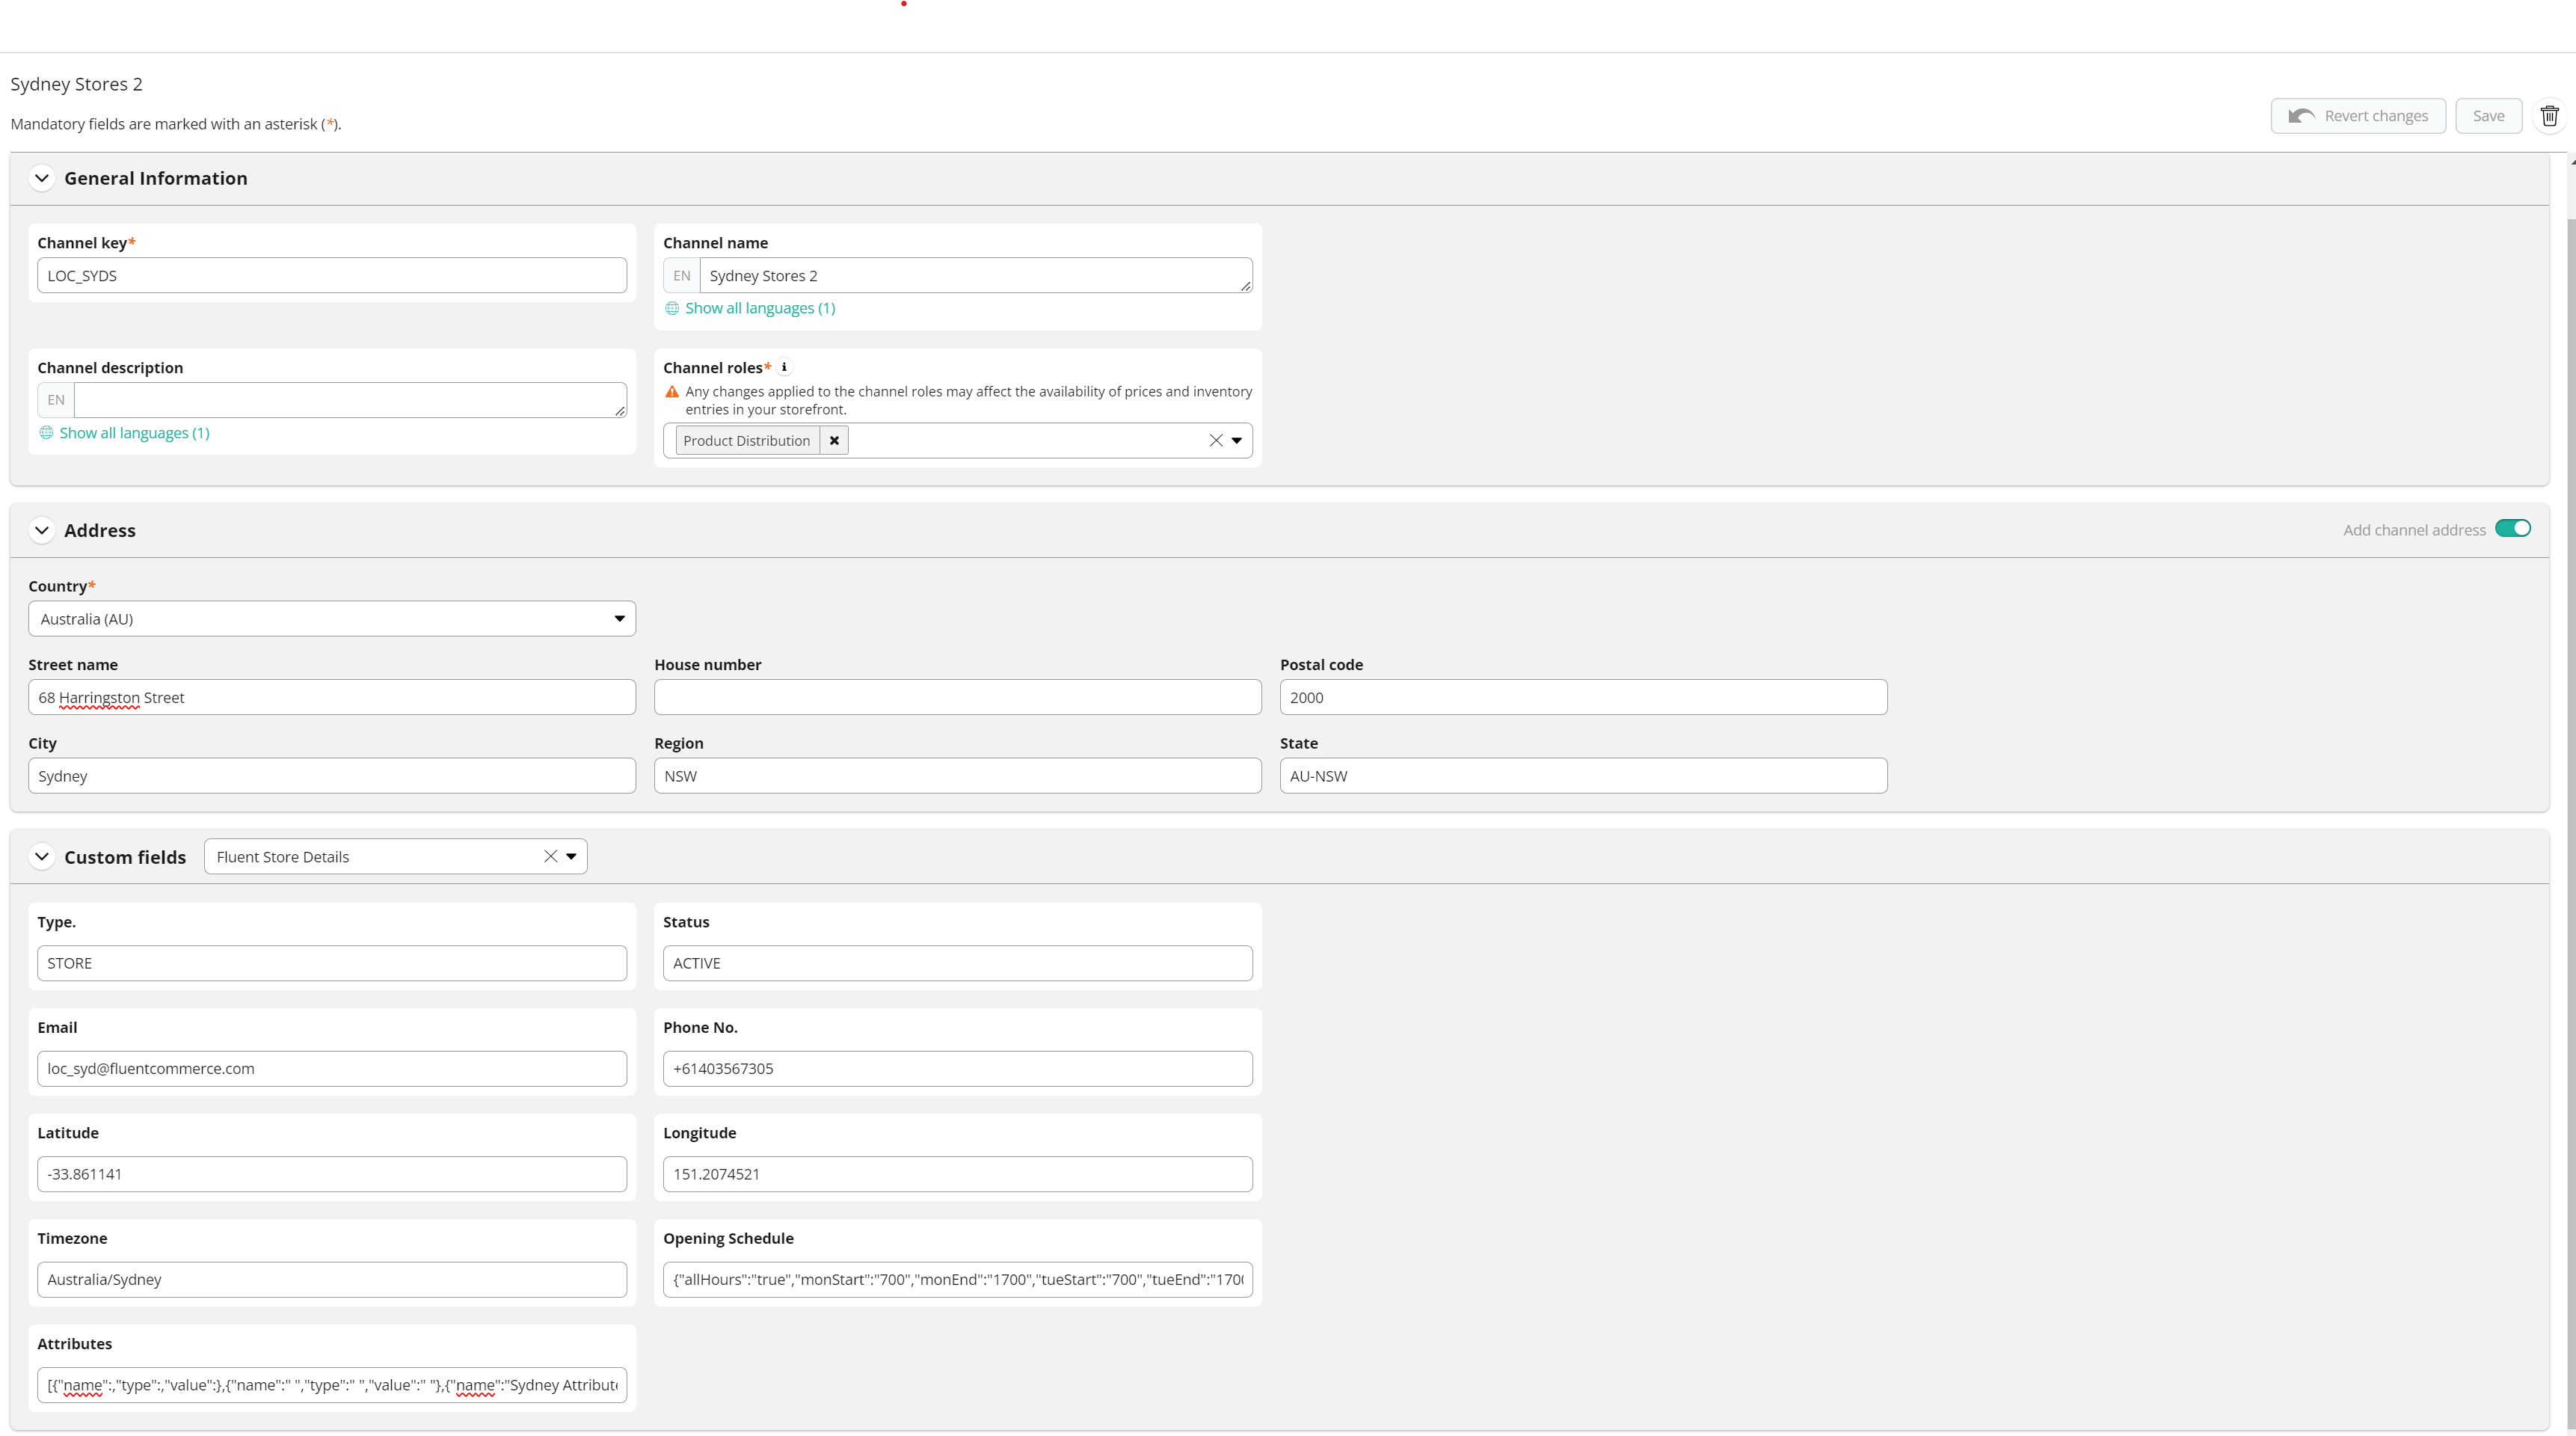Collapse the General Information section
Viewport: 2576px width, 1436px height.
42,178
